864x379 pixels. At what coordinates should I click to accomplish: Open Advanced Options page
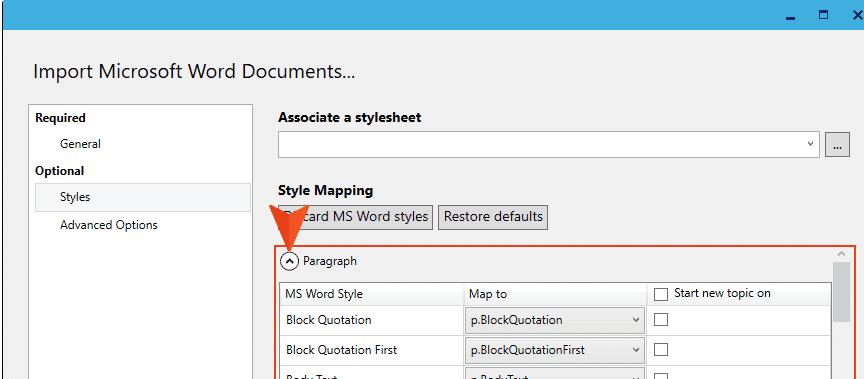109,225
